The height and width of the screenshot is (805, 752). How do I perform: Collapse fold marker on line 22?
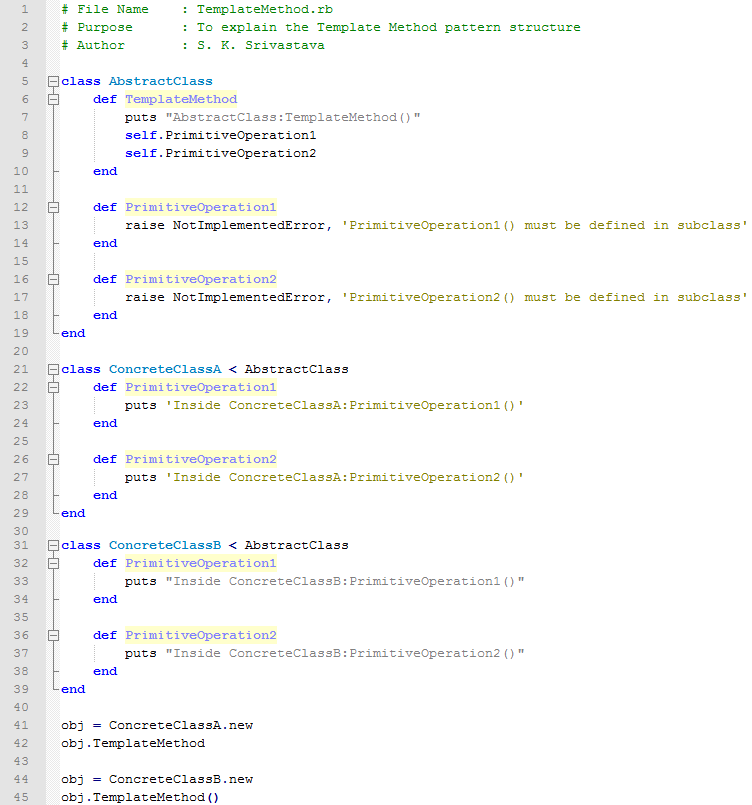coord(53,387)
